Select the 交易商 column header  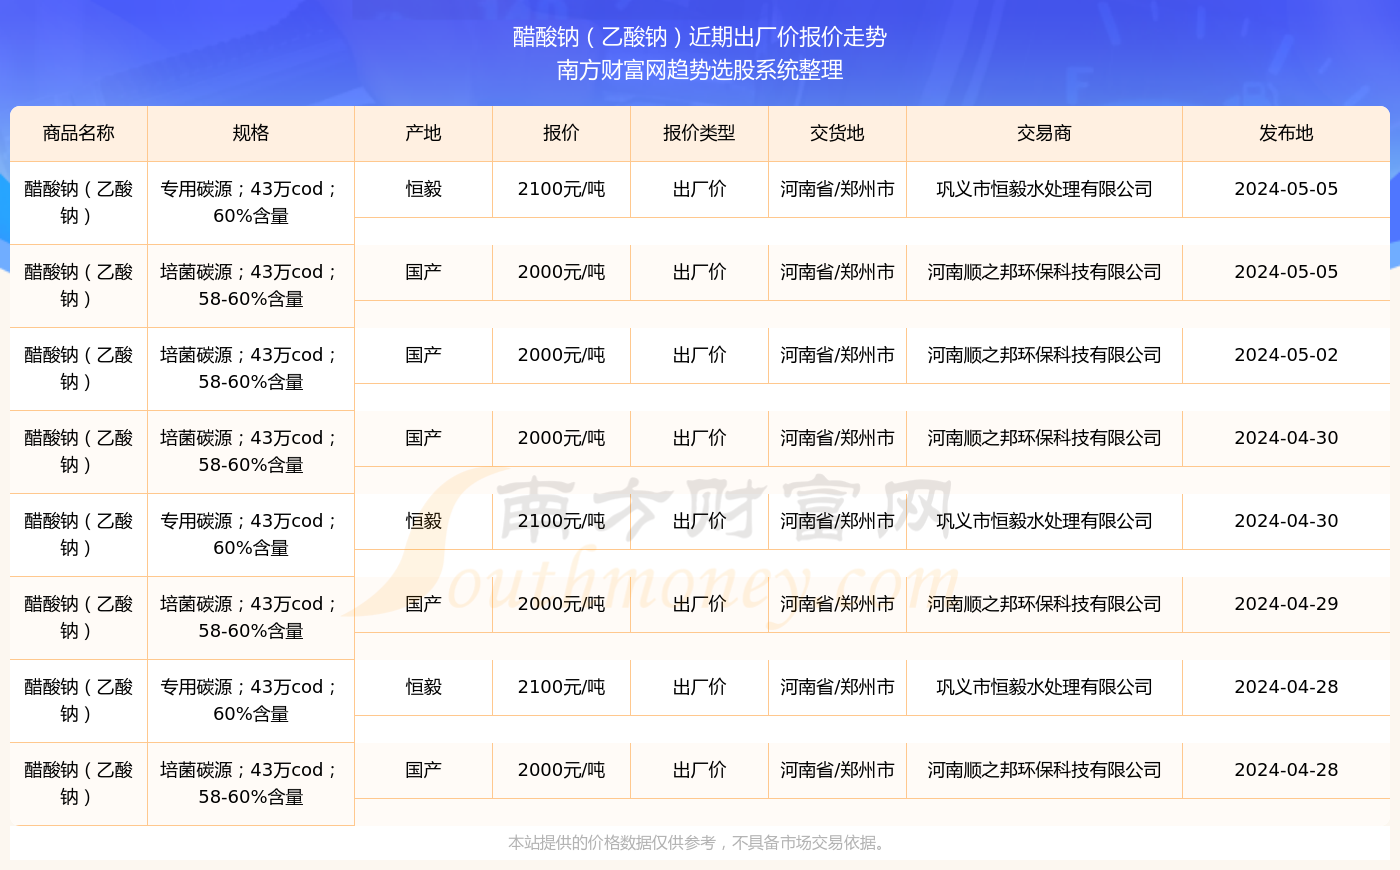[x=1044, y=133]
